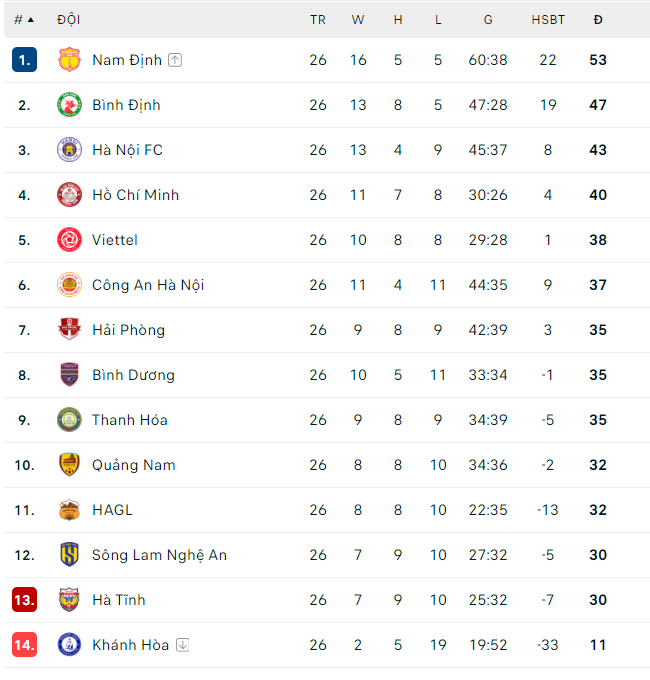The width and height of the screenshot is (650, 680).
Task: Click the Nam Định club logo
Action: (69, 60)
